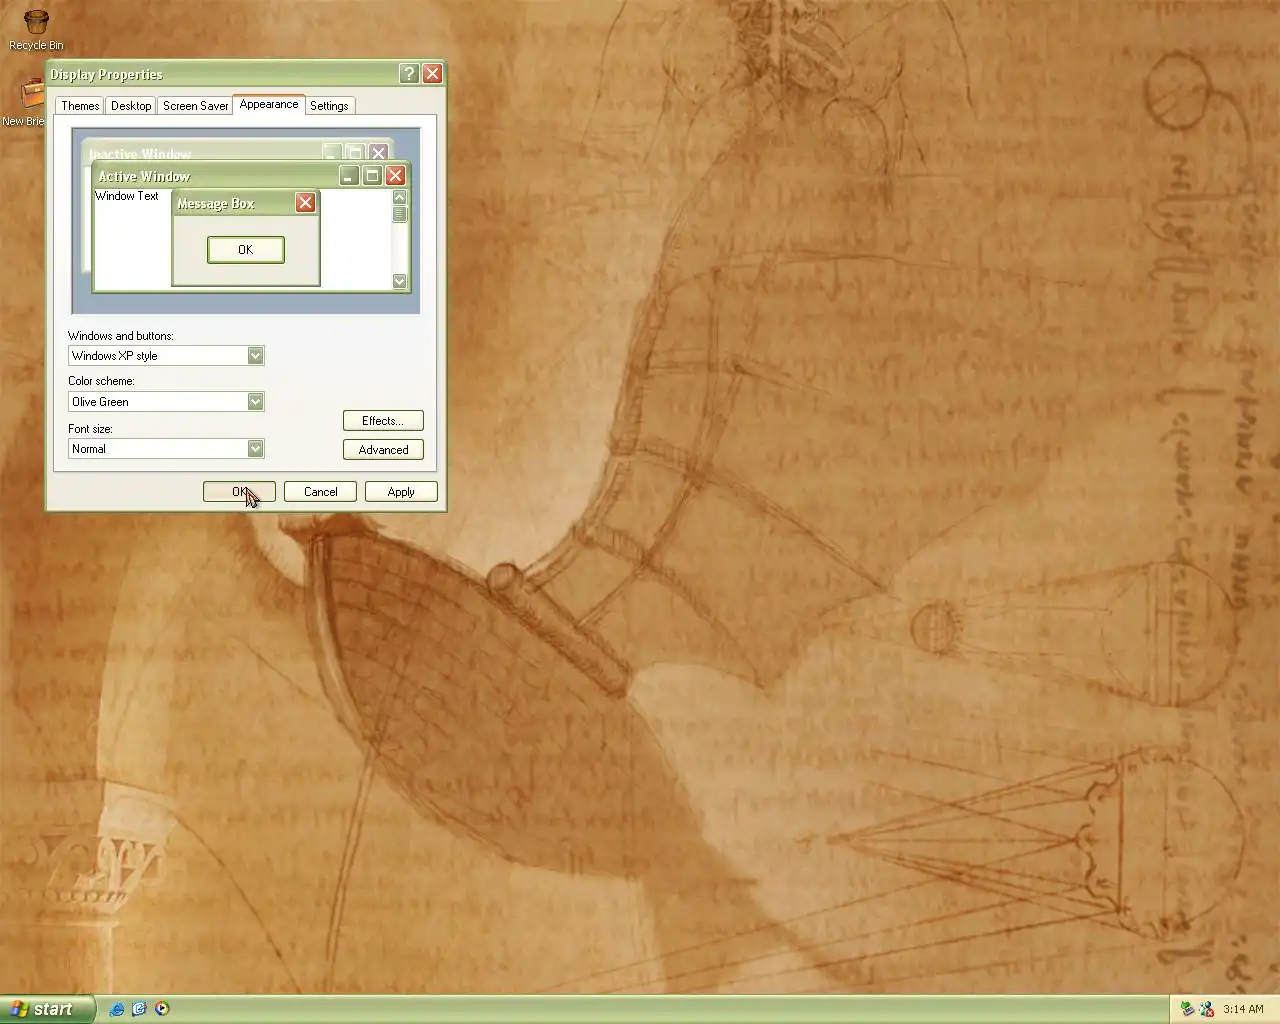Click the Safely Remove Hardware tray icon

pyautogui.click(x=1187, y=1009)
